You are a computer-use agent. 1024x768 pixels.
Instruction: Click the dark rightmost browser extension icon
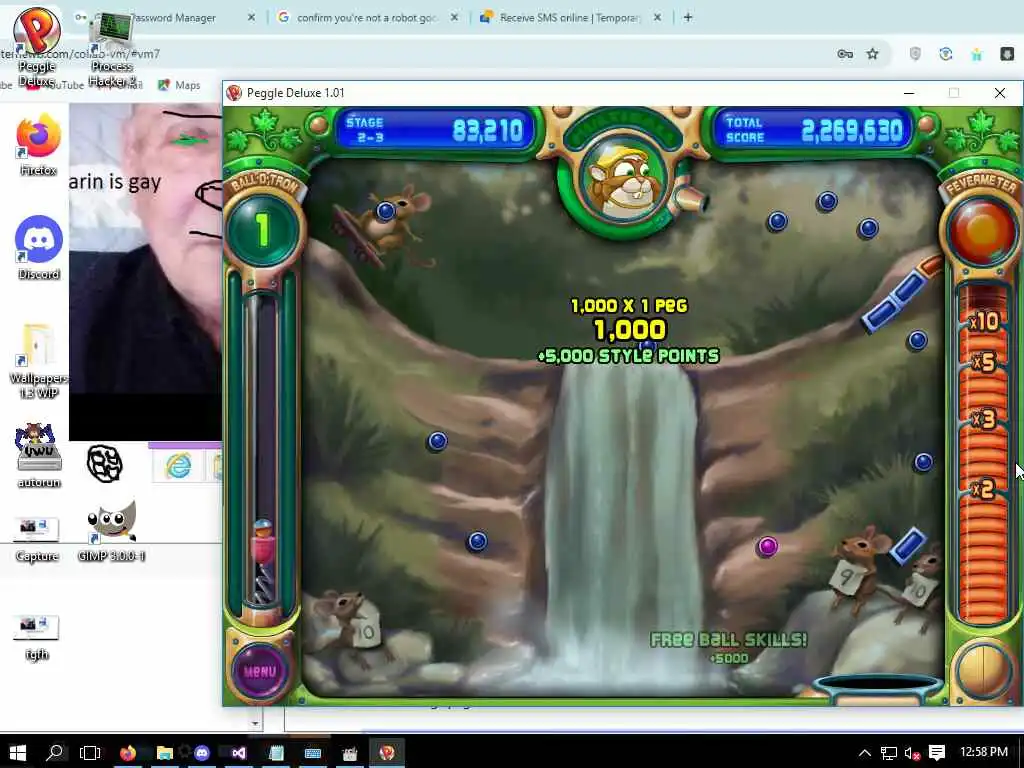1007,54
